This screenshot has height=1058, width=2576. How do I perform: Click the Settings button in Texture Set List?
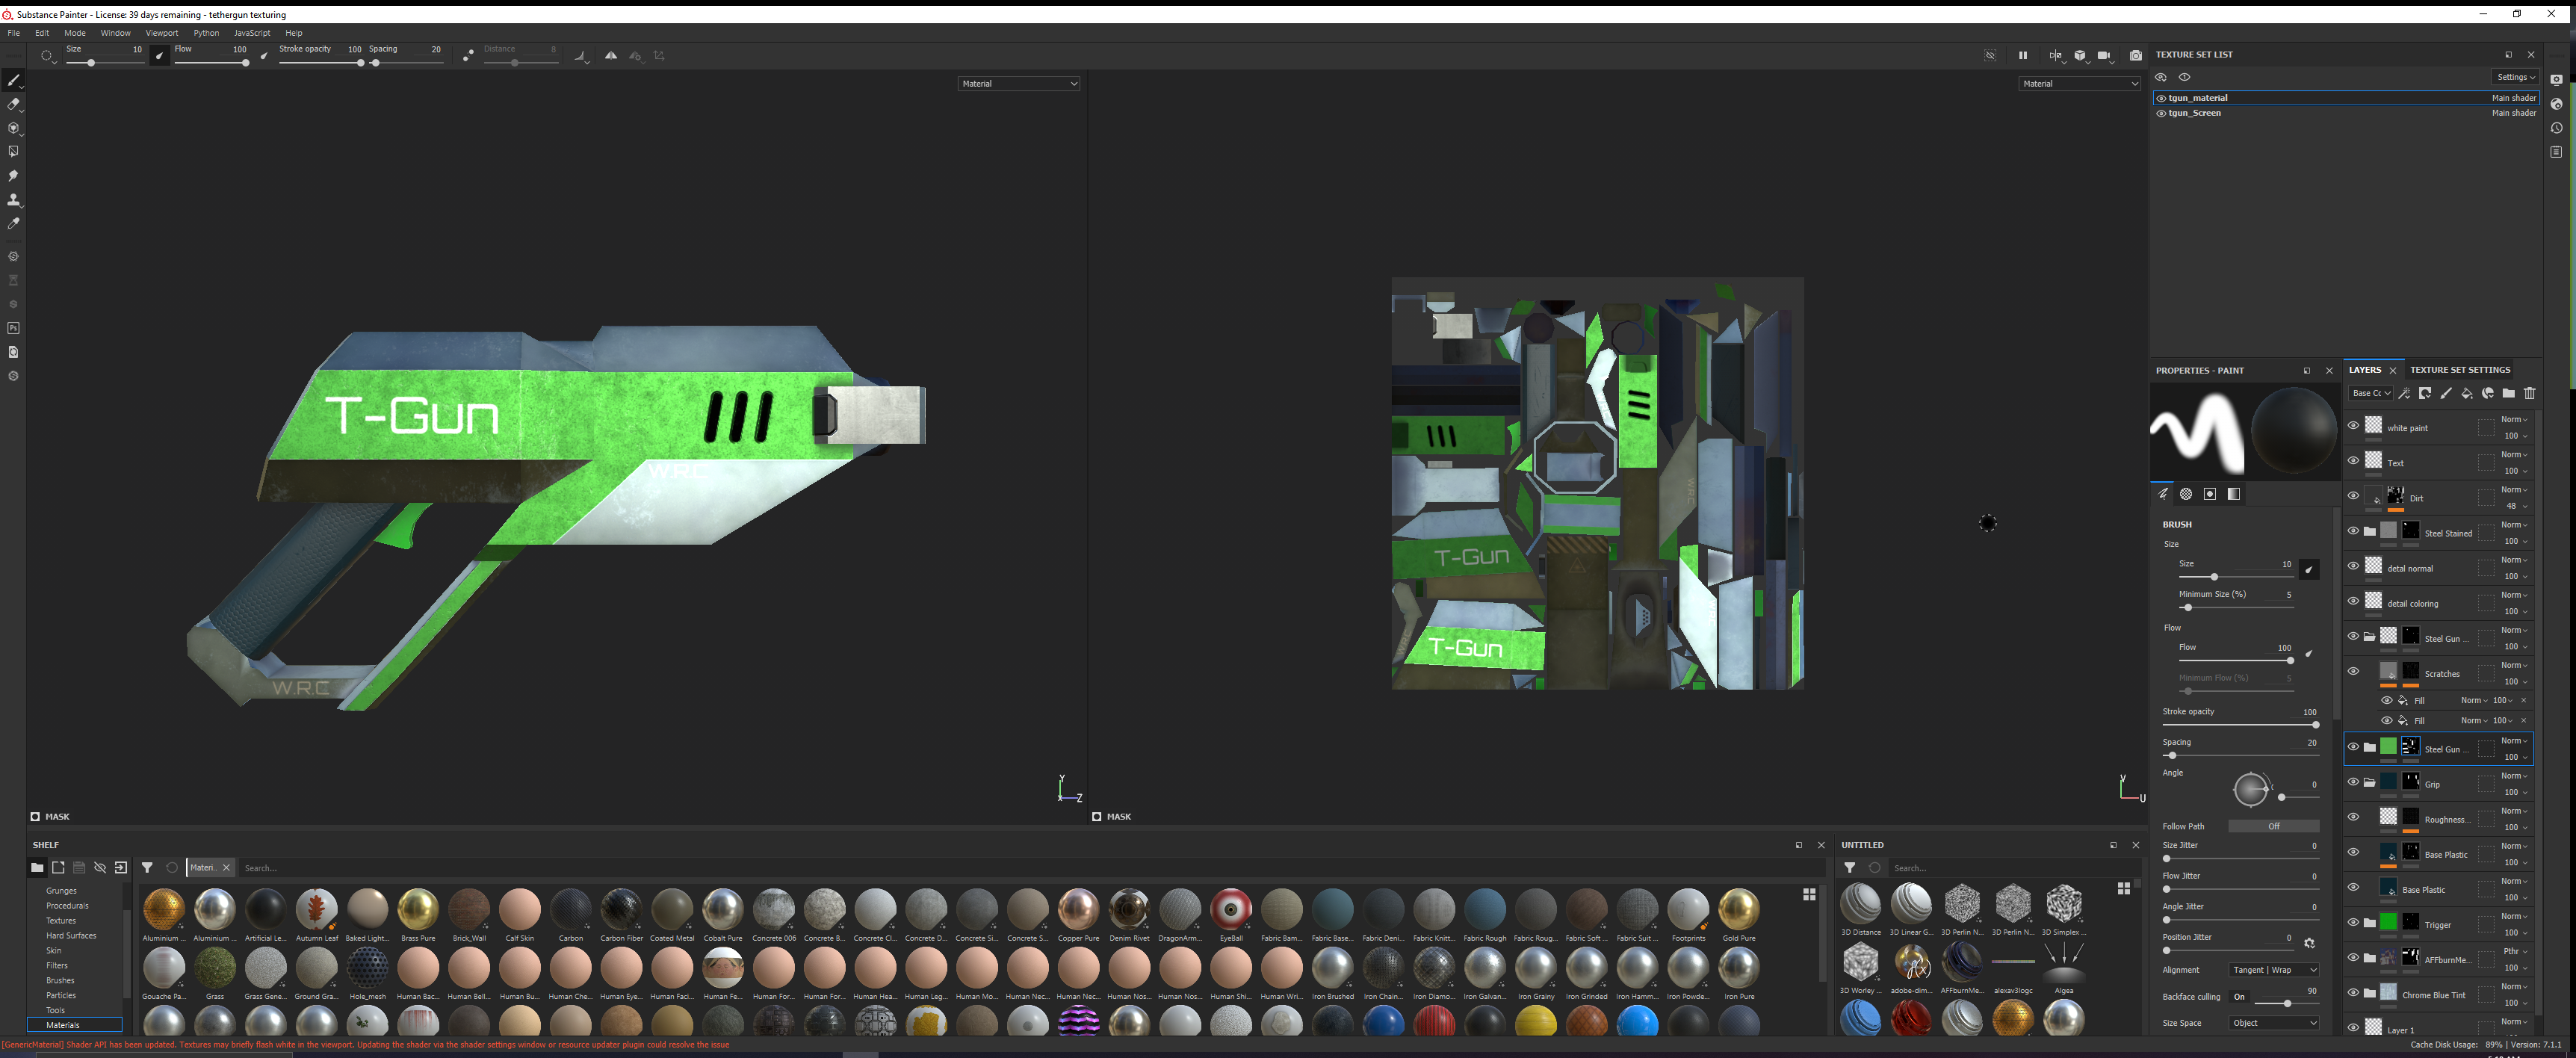click(x=2515, y=77)
